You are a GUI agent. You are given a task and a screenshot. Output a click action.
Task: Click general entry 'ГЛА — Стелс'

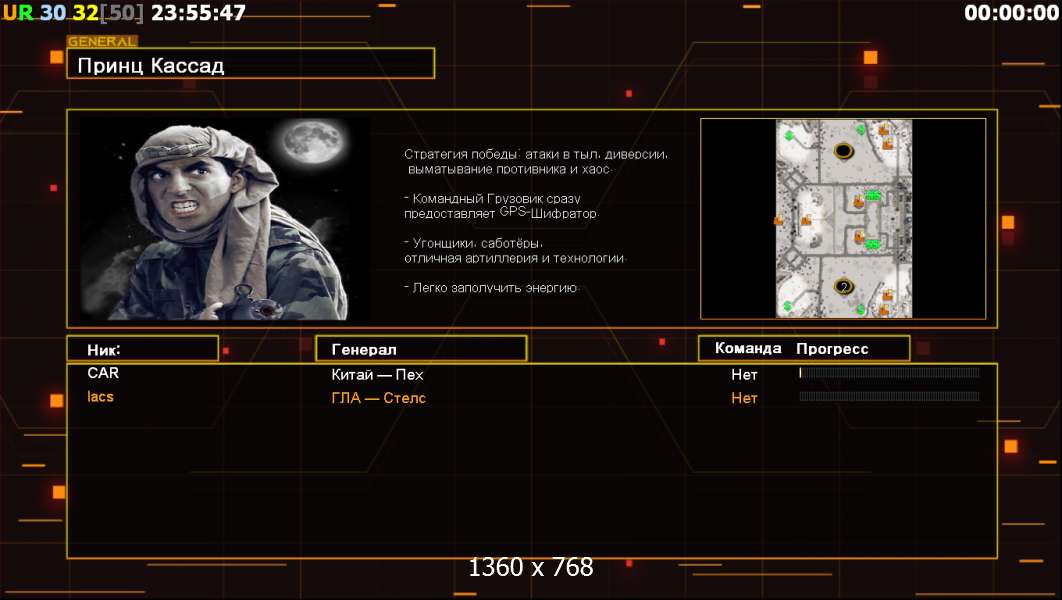tap(379, 398)
